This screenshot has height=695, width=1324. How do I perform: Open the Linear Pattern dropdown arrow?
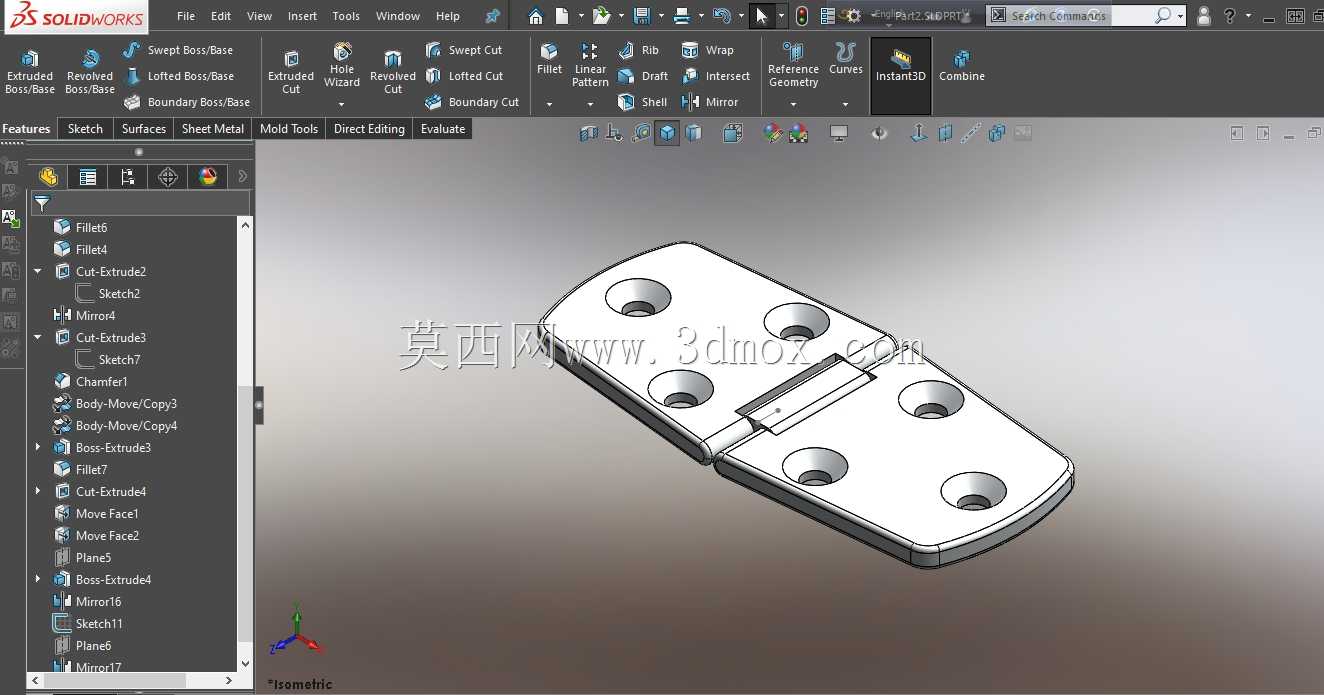pyautogui.click(x=590, y=104)
